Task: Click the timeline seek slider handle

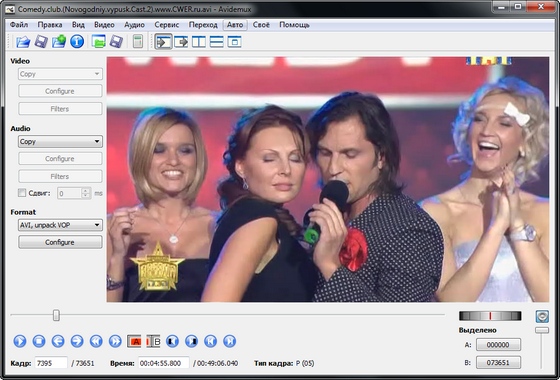Action: [x=56, y=315]
